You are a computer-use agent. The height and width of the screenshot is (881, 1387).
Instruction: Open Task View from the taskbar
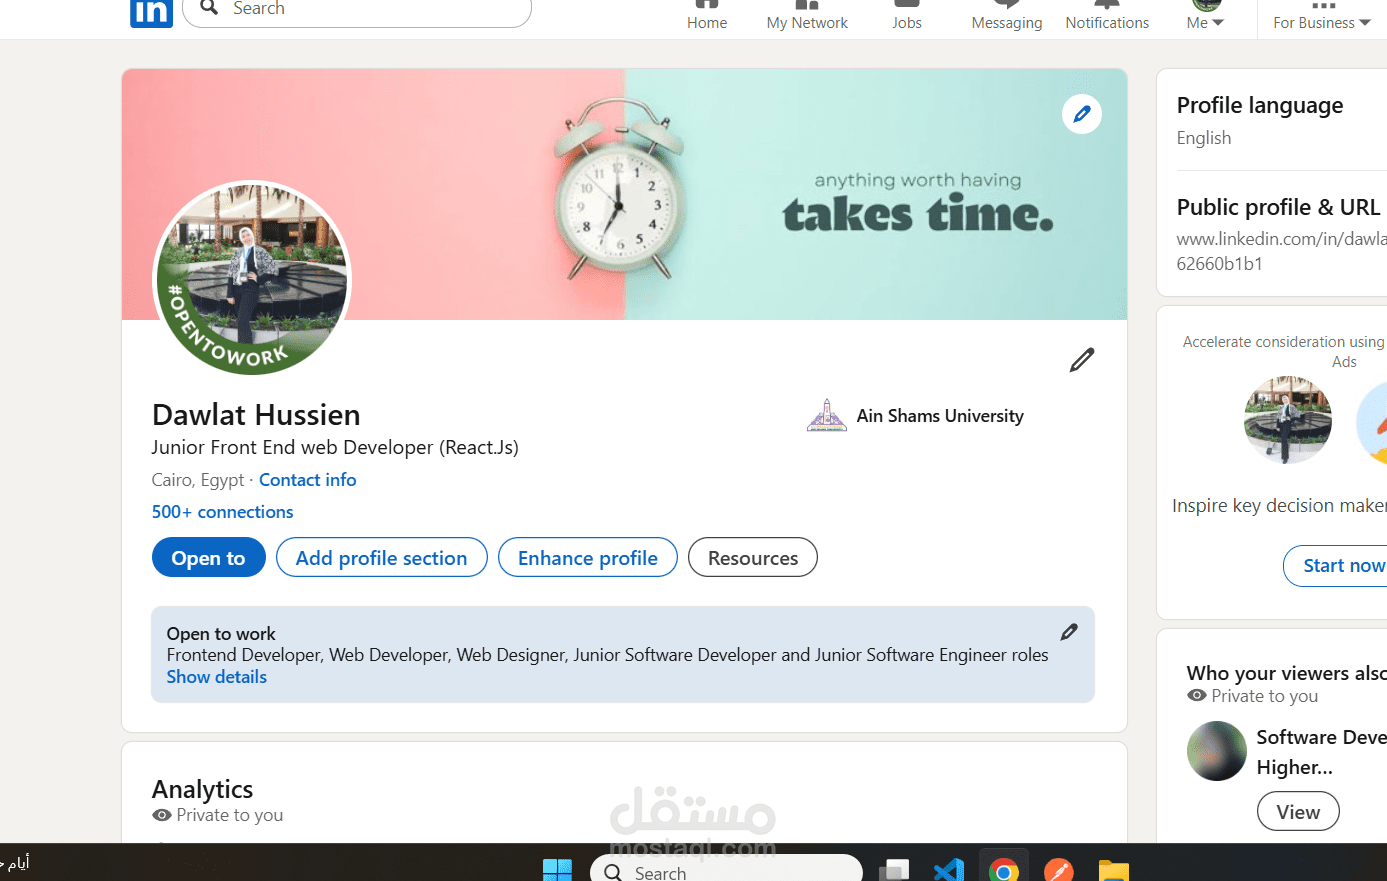(x=894, y=871)
